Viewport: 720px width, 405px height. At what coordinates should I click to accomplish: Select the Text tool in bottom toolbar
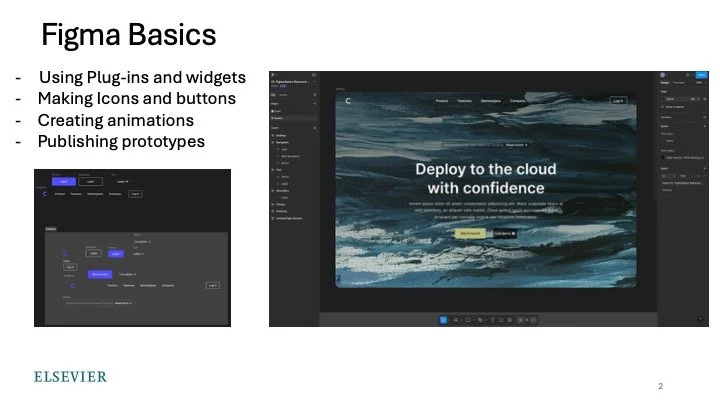[492, 320]
